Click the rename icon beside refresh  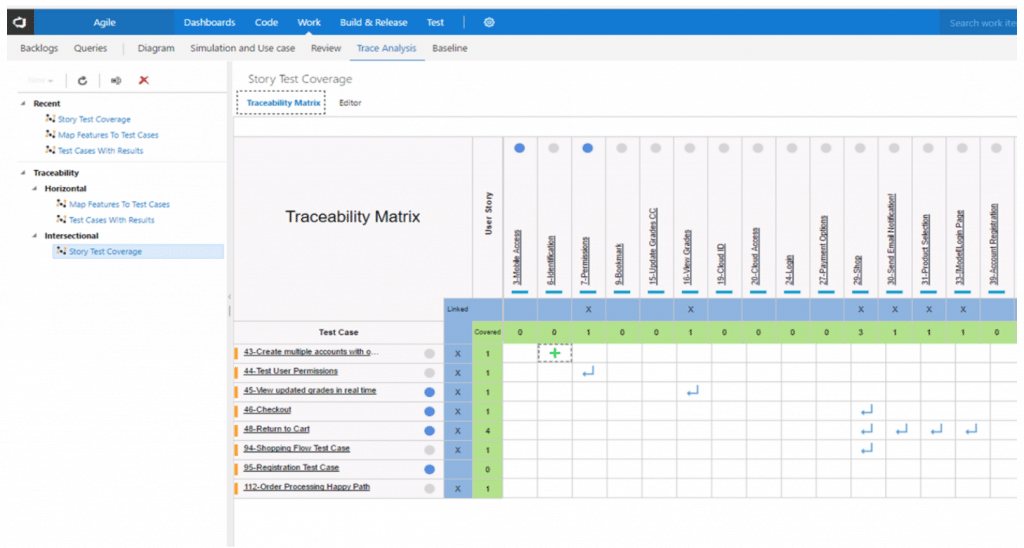click(116, 80)
